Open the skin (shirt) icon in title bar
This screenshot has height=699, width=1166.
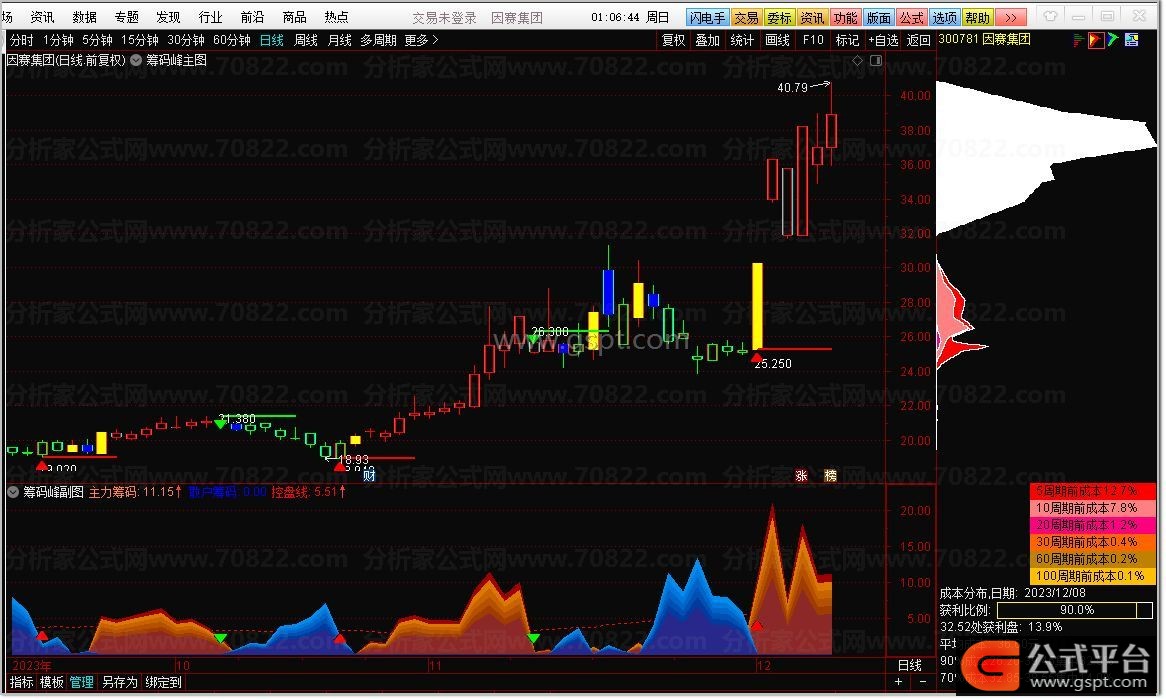[1050, 16]
